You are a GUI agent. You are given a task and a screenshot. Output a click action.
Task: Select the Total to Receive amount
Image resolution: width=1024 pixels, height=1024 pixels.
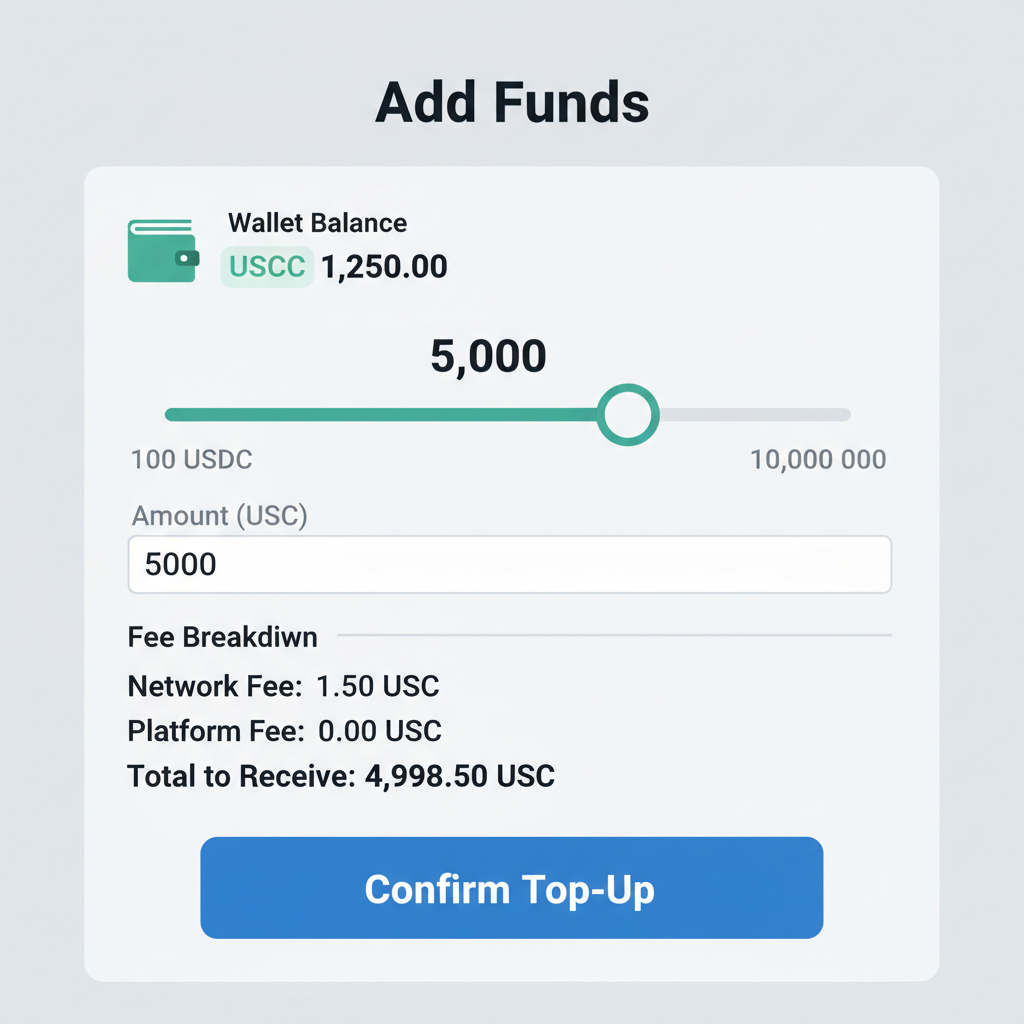[460, 776]
